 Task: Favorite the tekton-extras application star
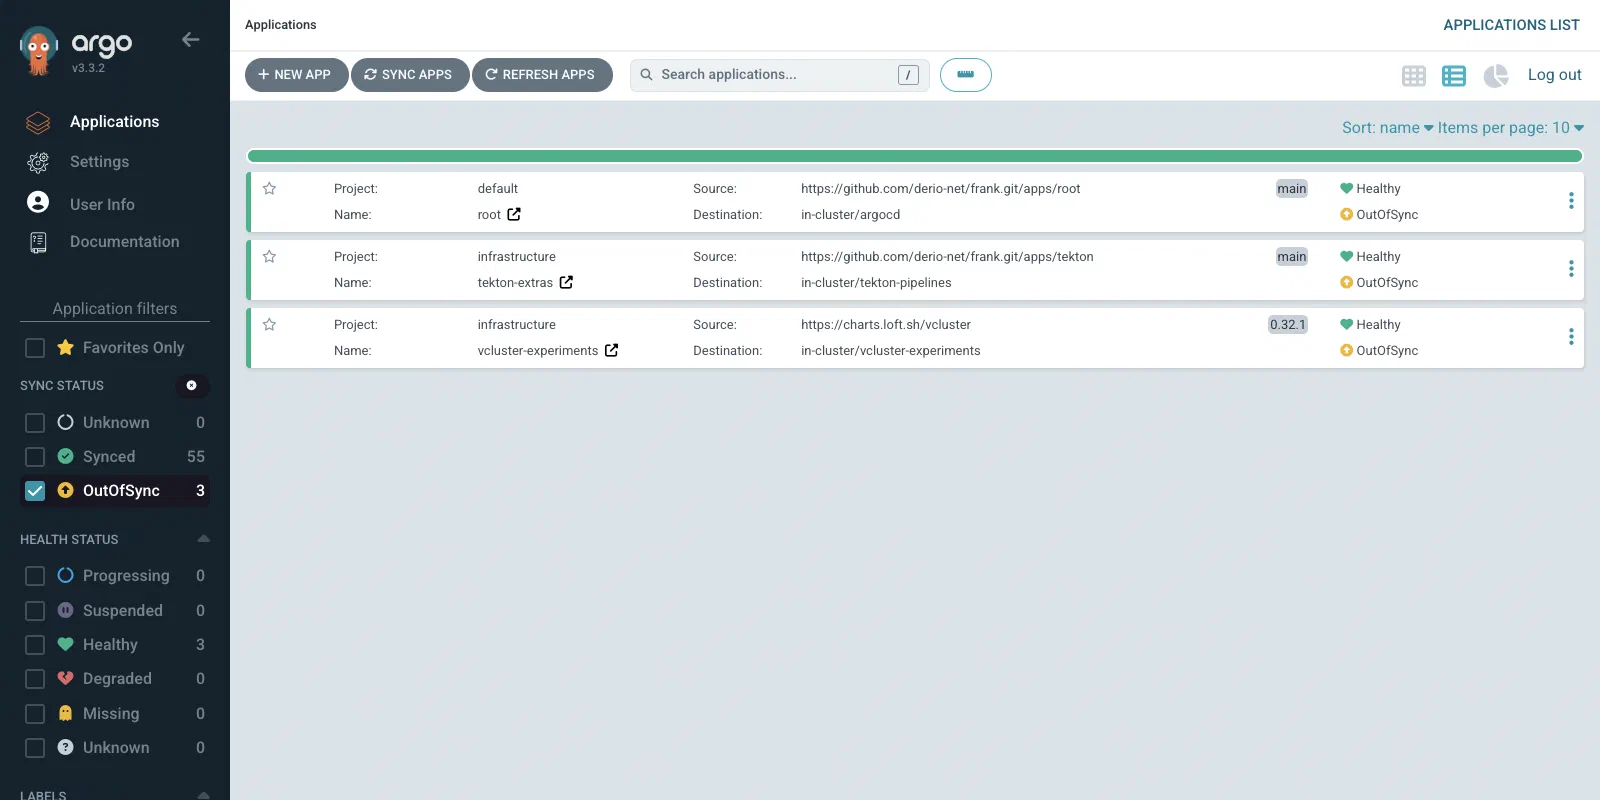[x=269, y=257]
